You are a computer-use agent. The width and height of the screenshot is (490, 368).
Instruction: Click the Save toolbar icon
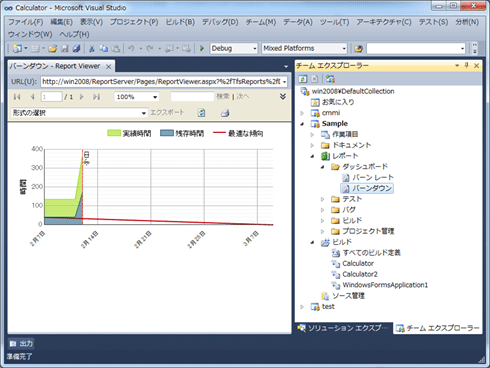65,49
